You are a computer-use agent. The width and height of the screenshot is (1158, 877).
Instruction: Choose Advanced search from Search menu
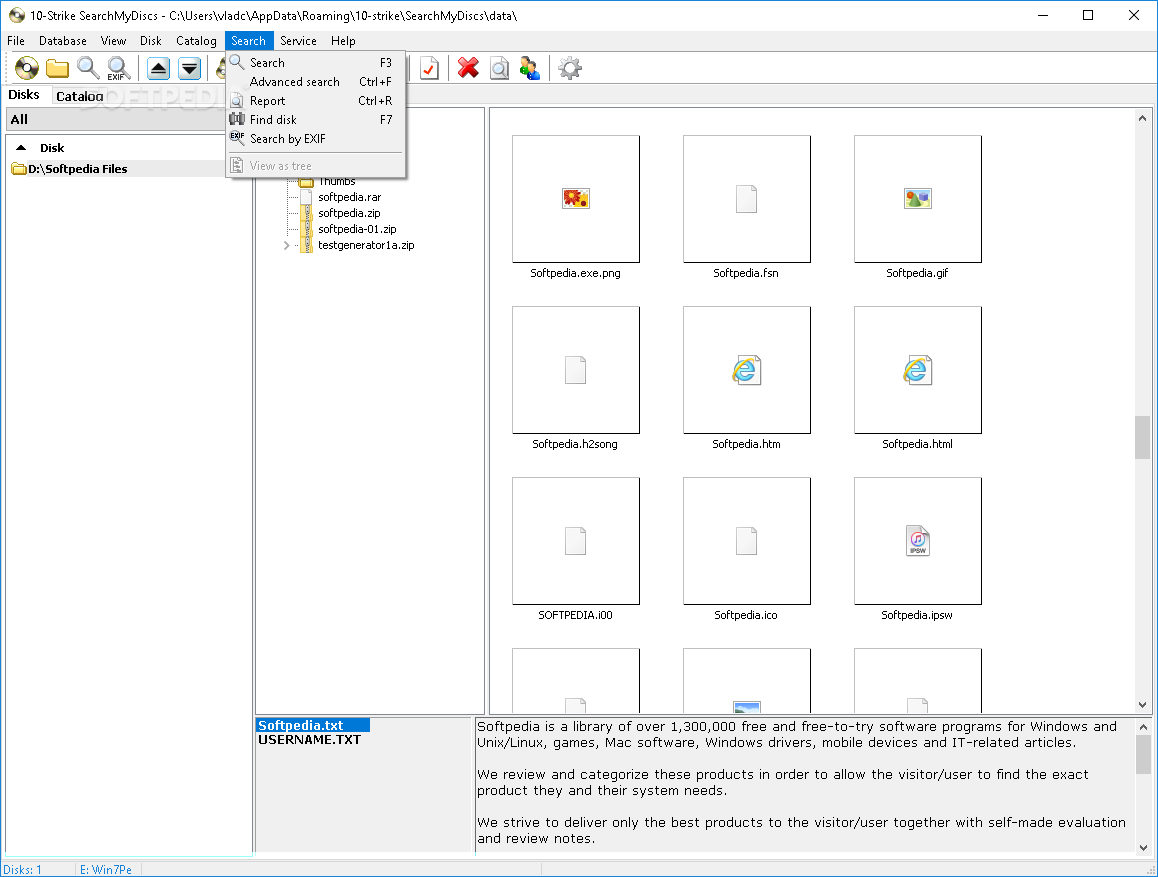pyautogui.click(x=316, y=82)
